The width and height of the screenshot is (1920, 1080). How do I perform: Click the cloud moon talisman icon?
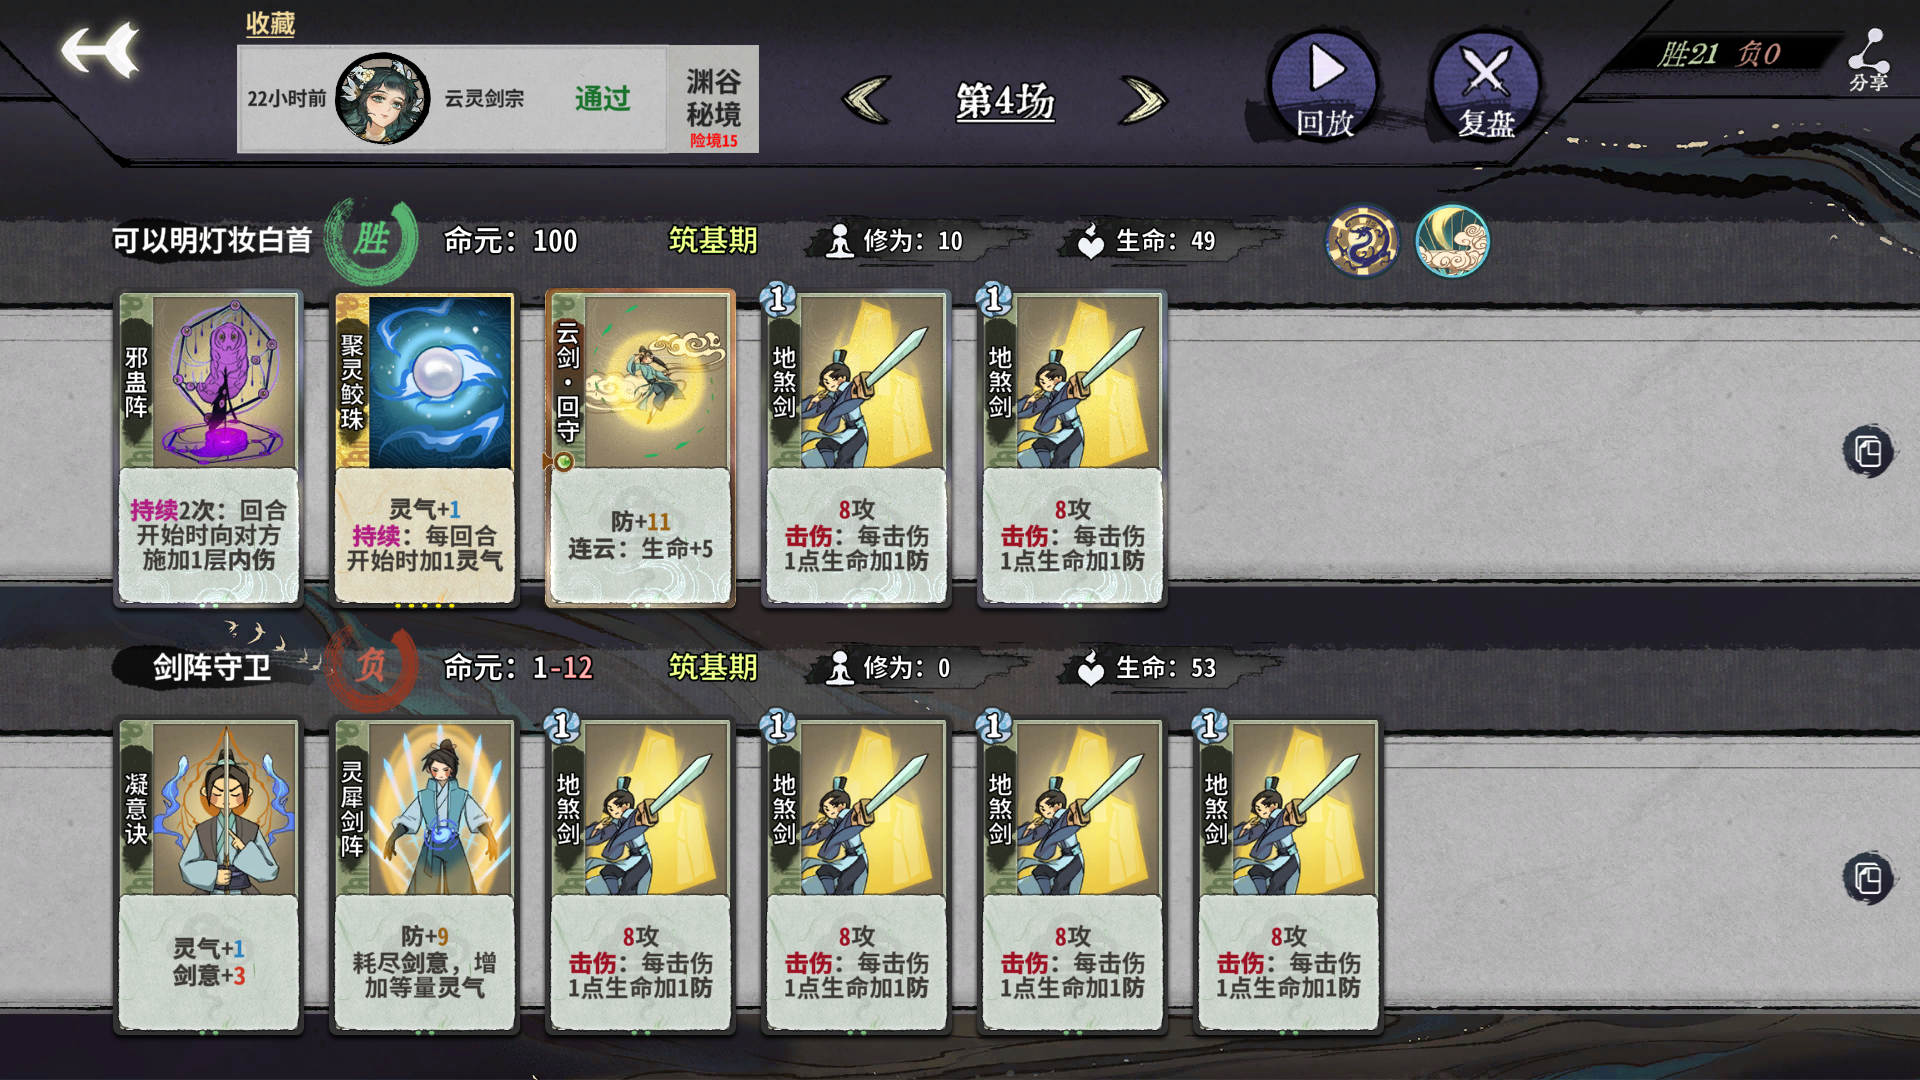pyautogui.click(x=1452, y=241)
